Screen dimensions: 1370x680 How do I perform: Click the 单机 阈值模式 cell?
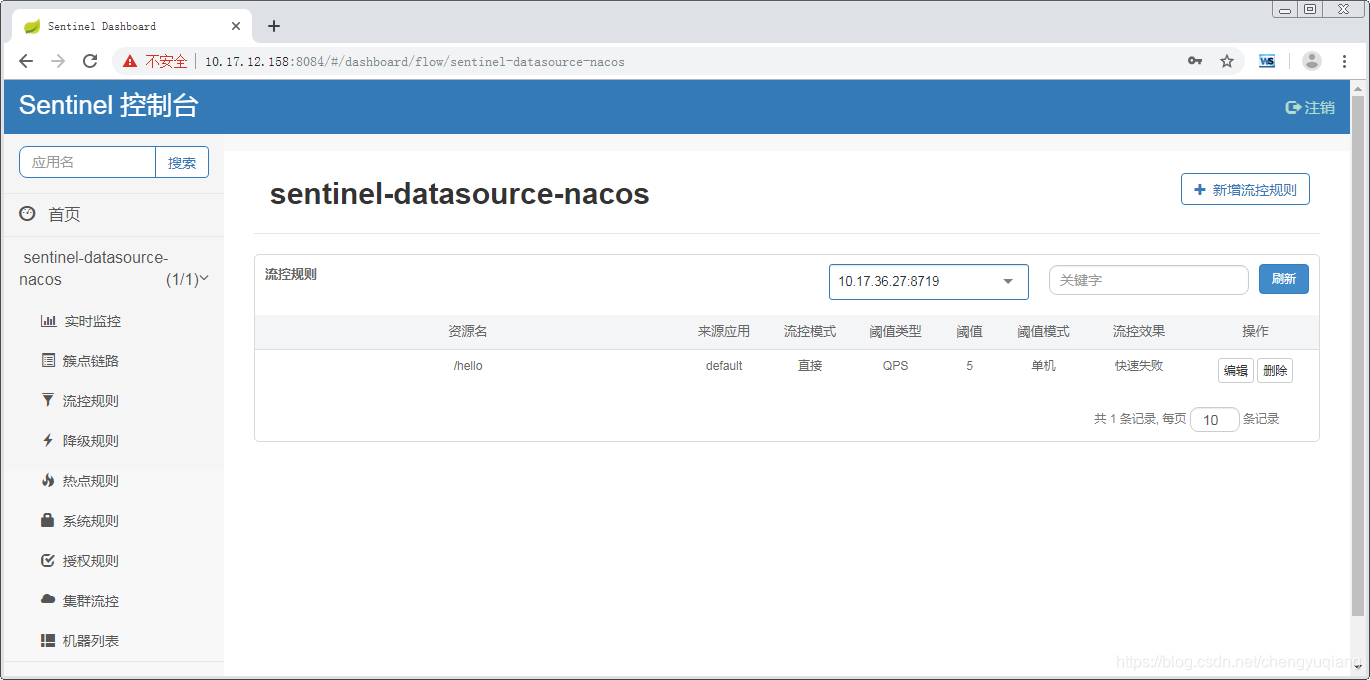1043,366
